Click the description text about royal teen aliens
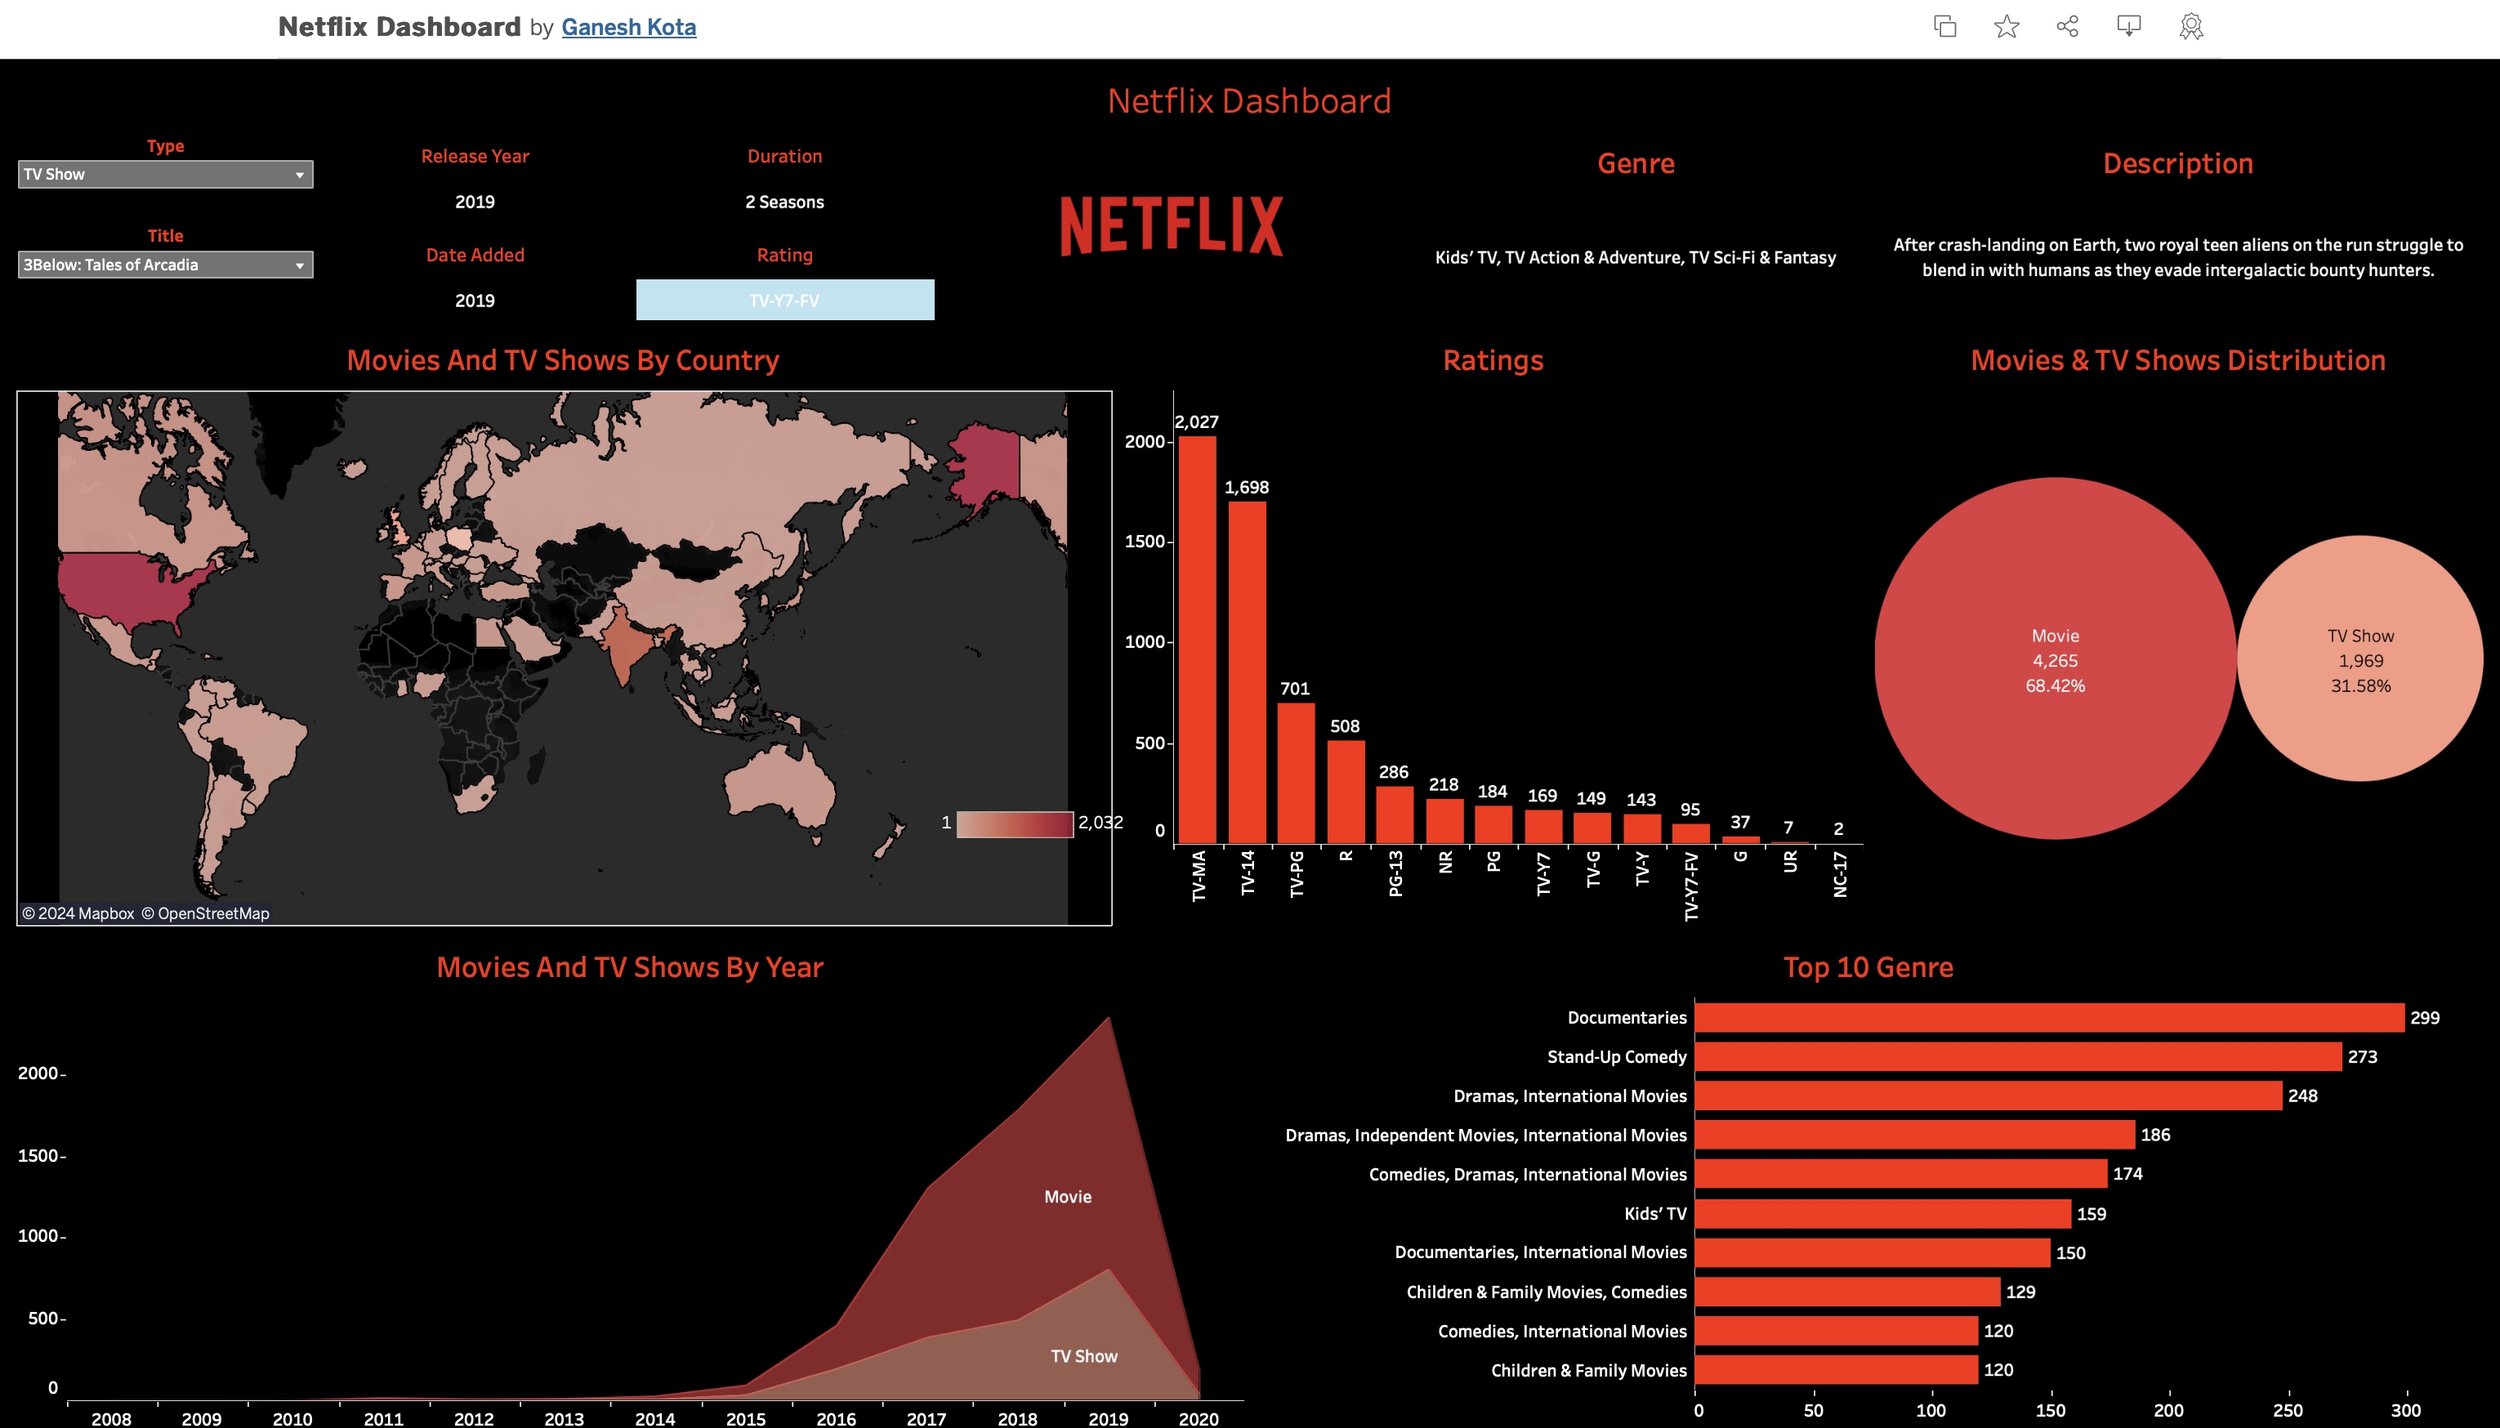 pyautogui.click(x=2178, y=257)
